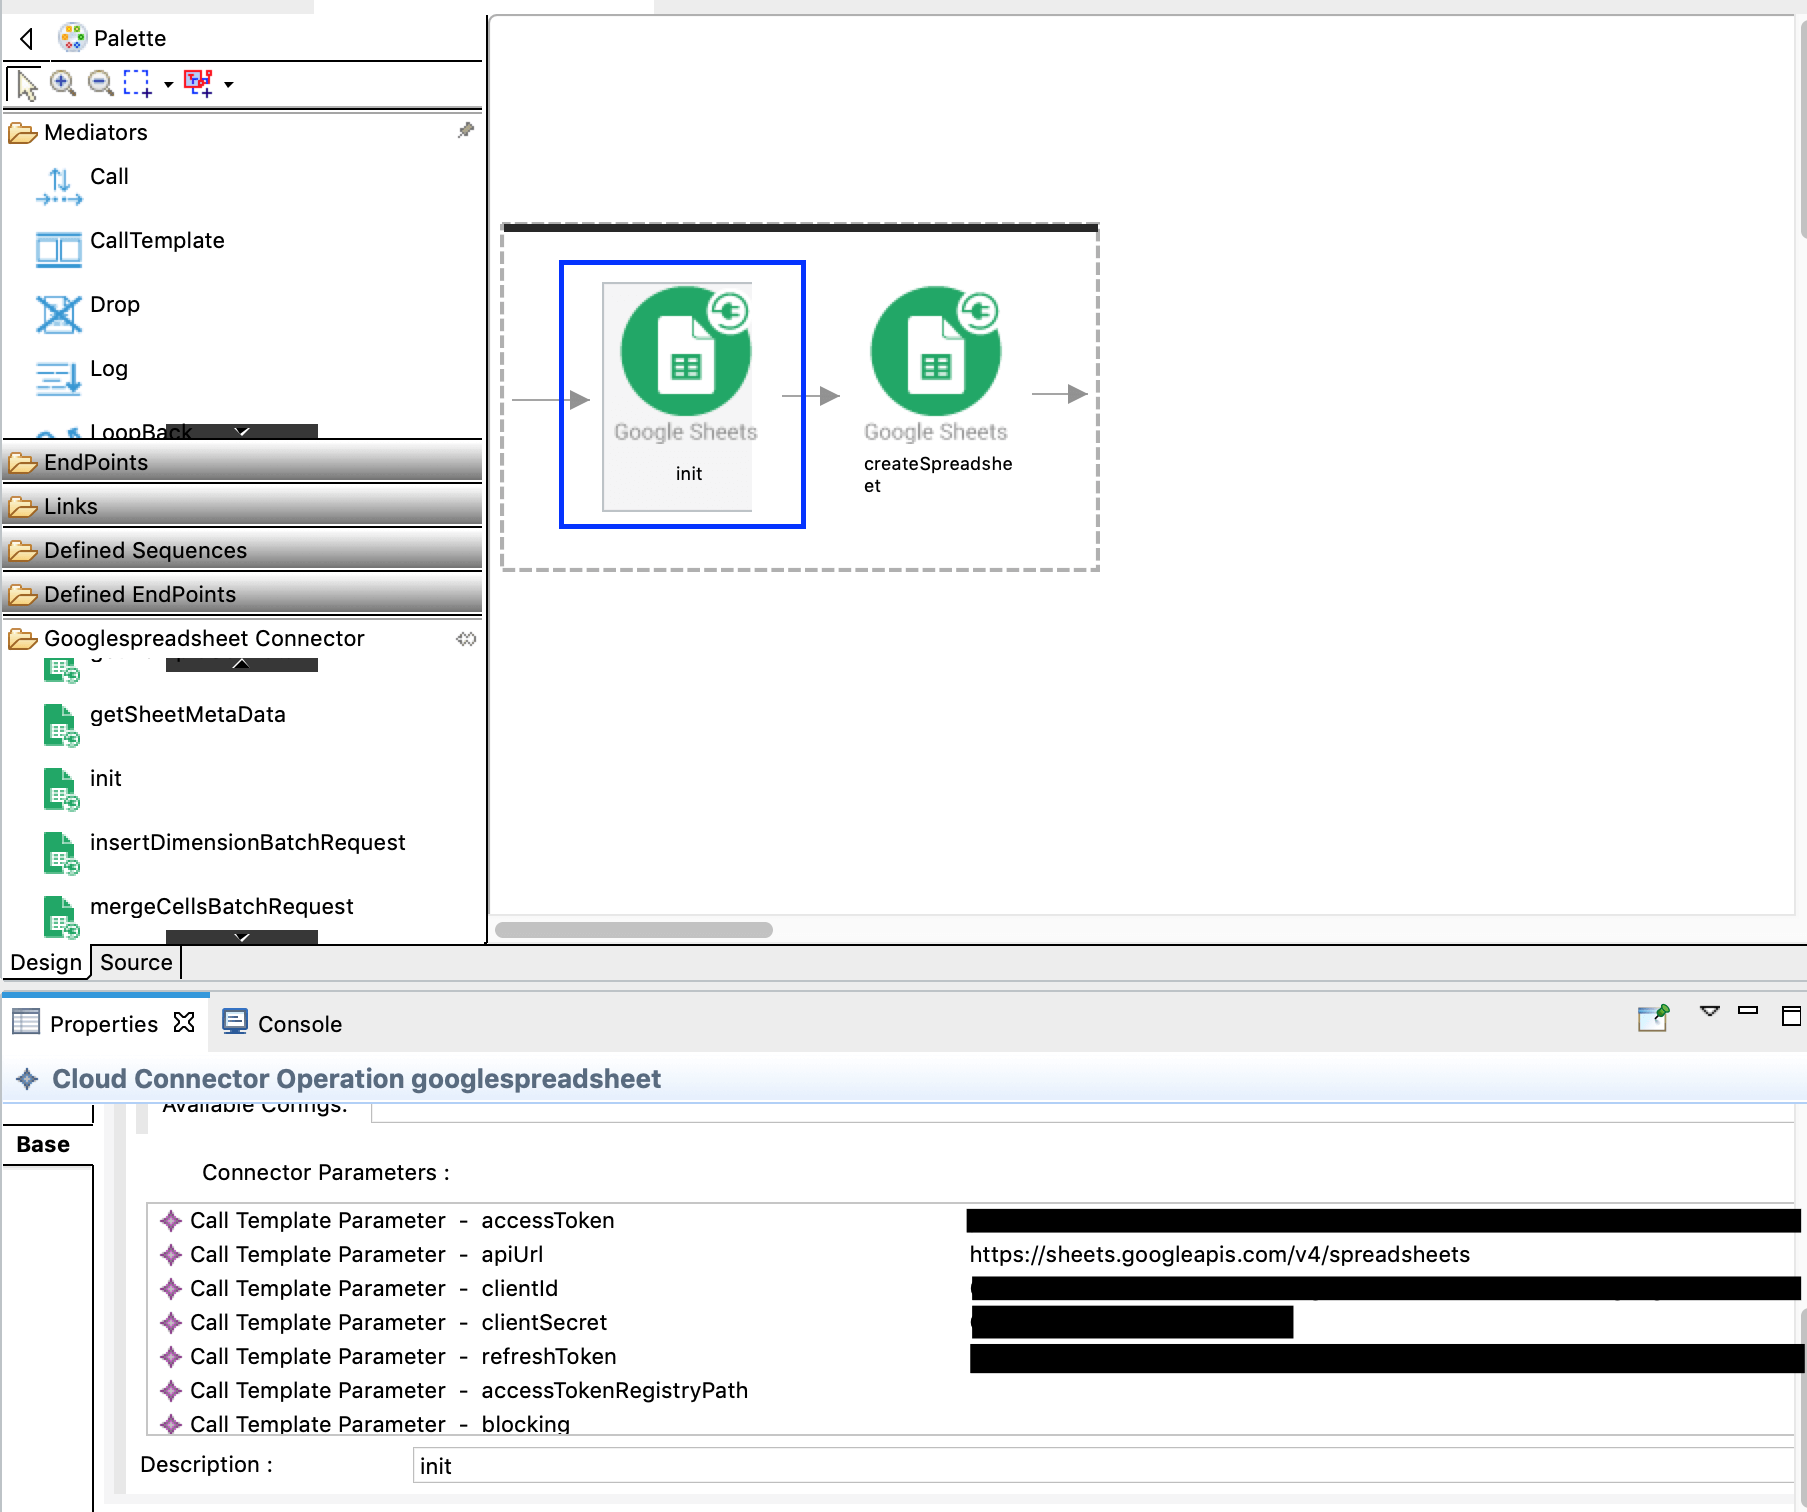This screenshot has height=1512, width=1807.
Task: Expand the Links palette drawer
Action: tap(242, 506)
